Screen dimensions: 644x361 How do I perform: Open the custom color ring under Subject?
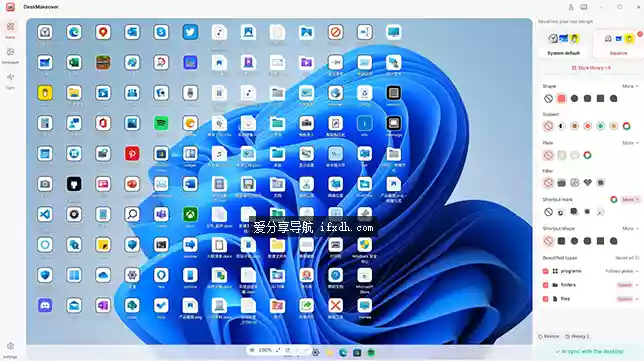(626, 126)
